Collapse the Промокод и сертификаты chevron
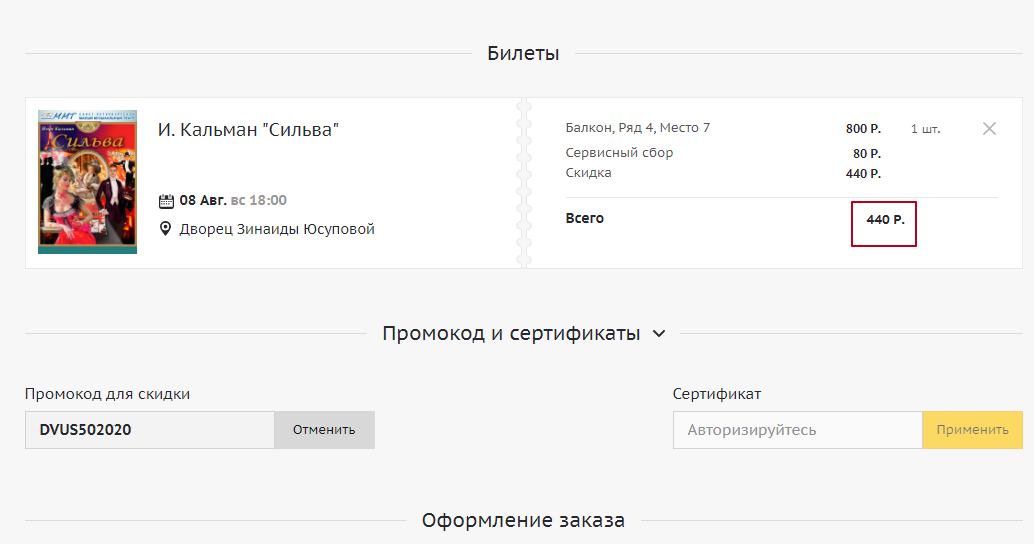 [658, 334]
